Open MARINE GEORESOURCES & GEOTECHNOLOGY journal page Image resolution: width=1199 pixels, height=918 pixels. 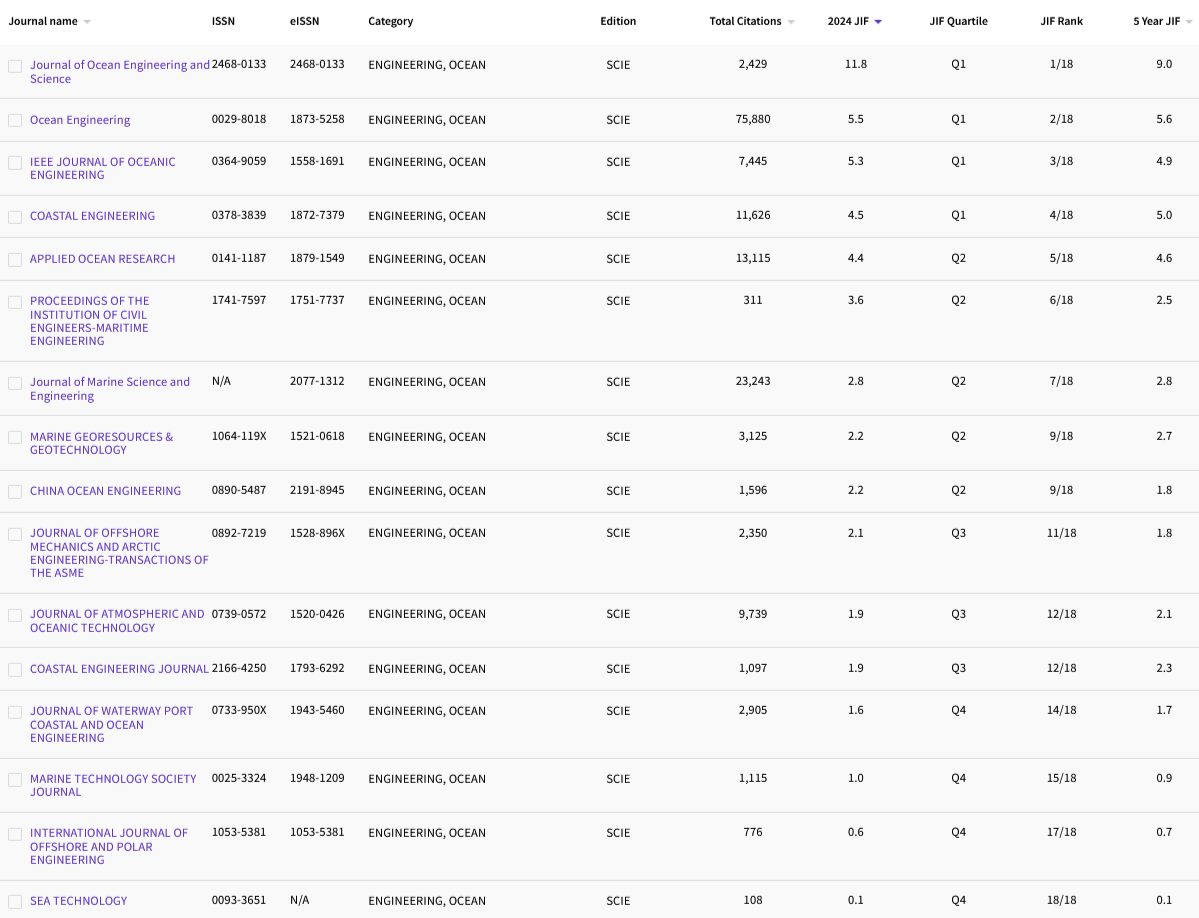(101, 437)
